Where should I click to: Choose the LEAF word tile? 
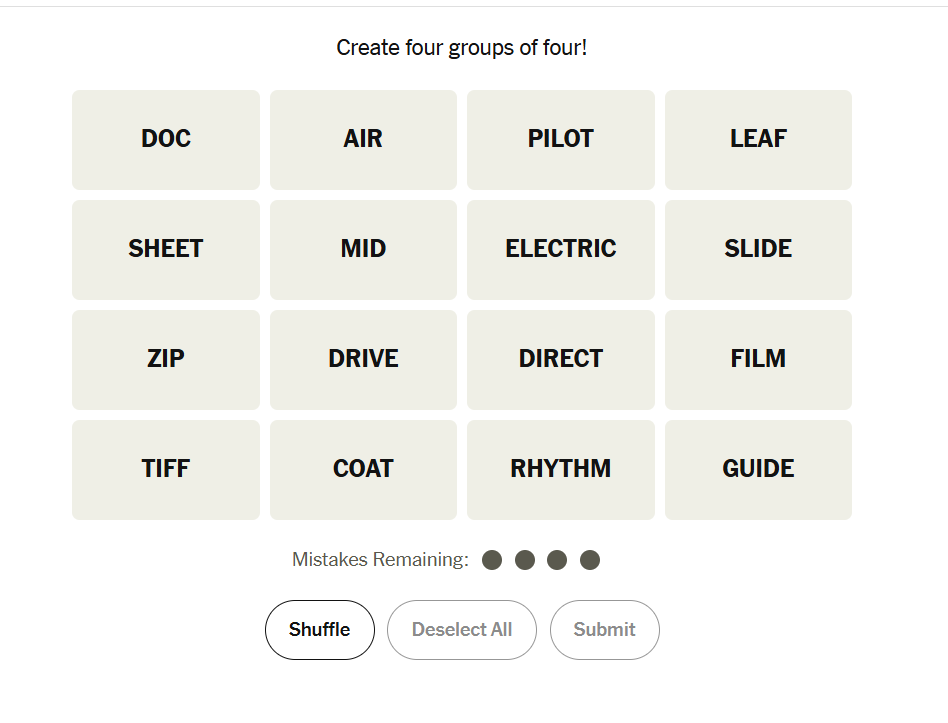(x=758, y=140)
